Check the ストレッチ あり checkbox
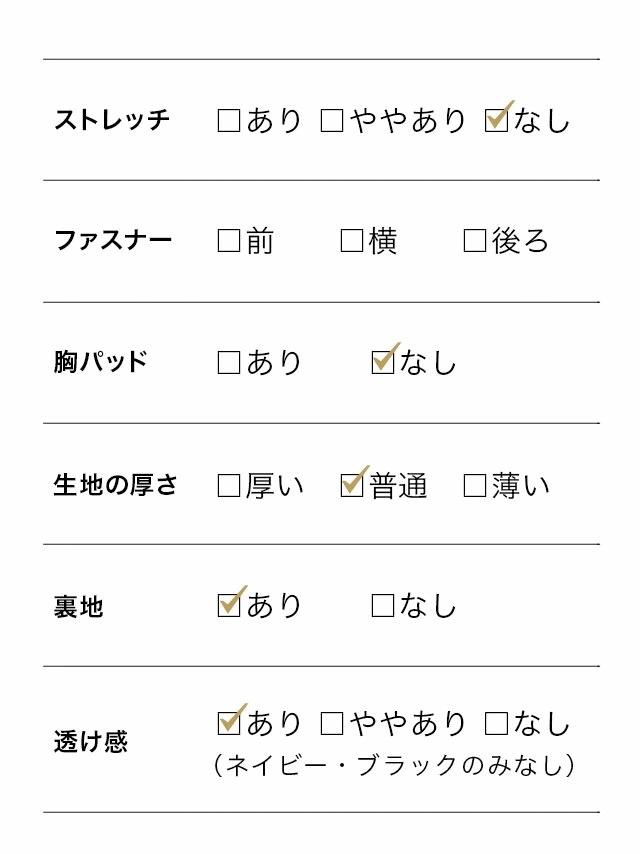640x854 pixels. 229,120
